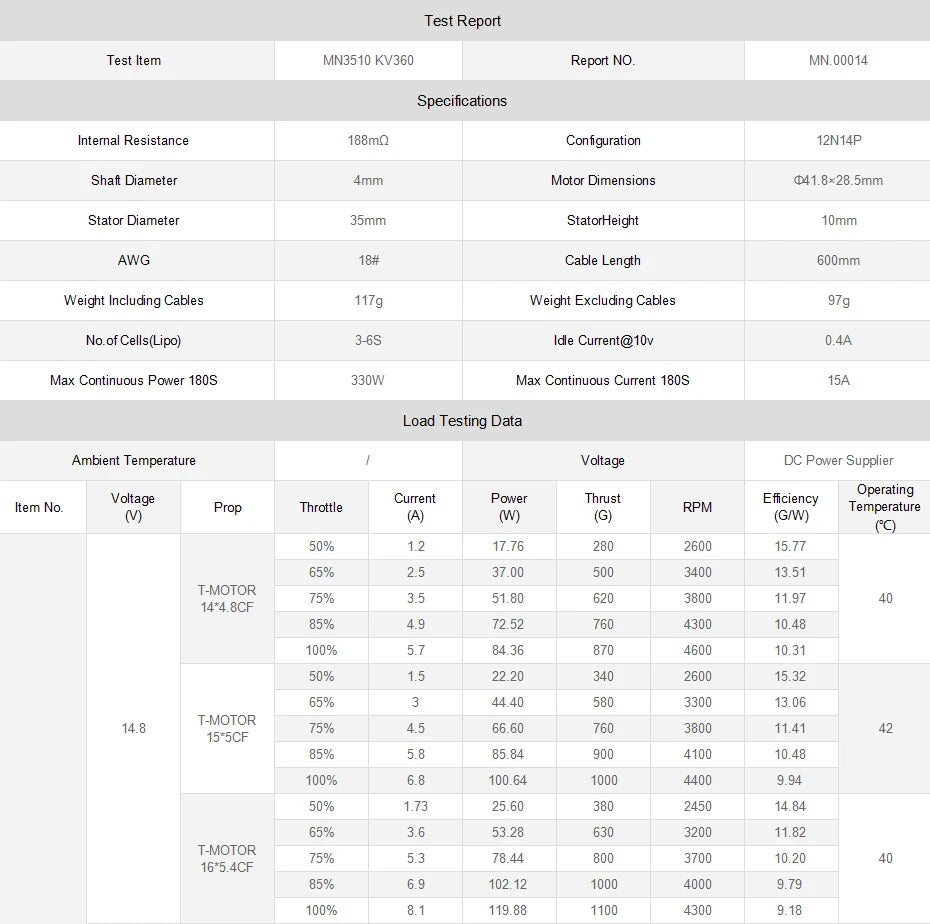The image size is (930, 924).
Task: Click the Test Report title header
Action: (463, 21)
